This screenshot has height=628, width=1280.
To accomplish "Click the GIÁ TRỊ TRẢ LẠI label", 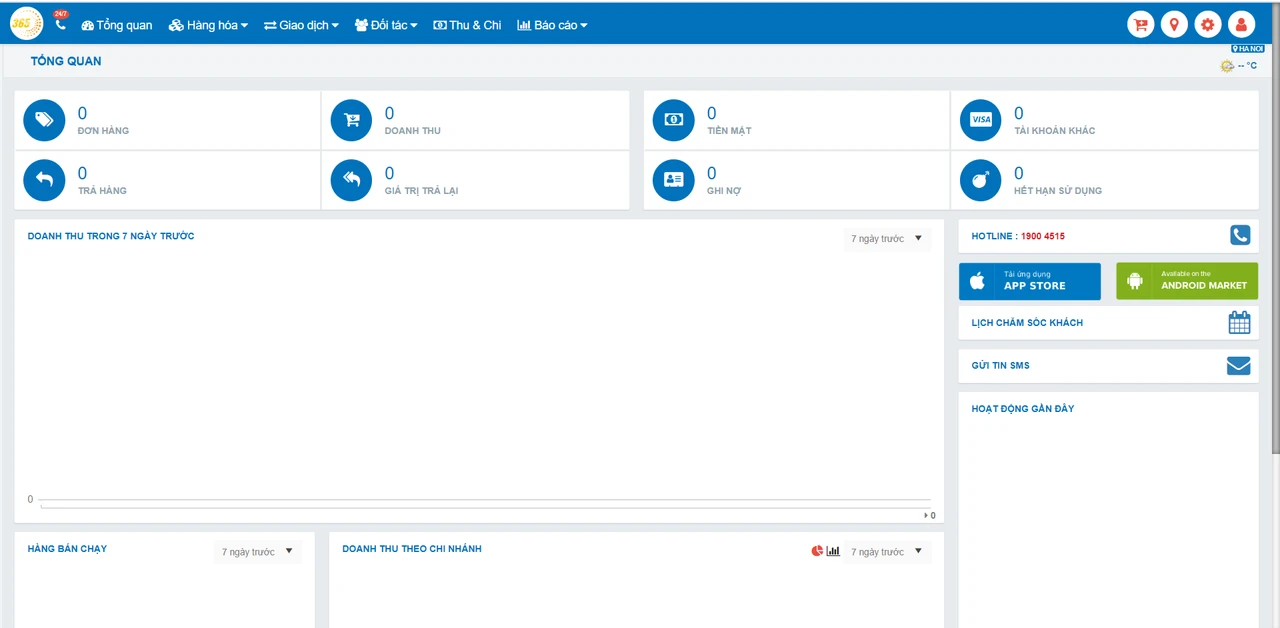I will click(422, 191).
